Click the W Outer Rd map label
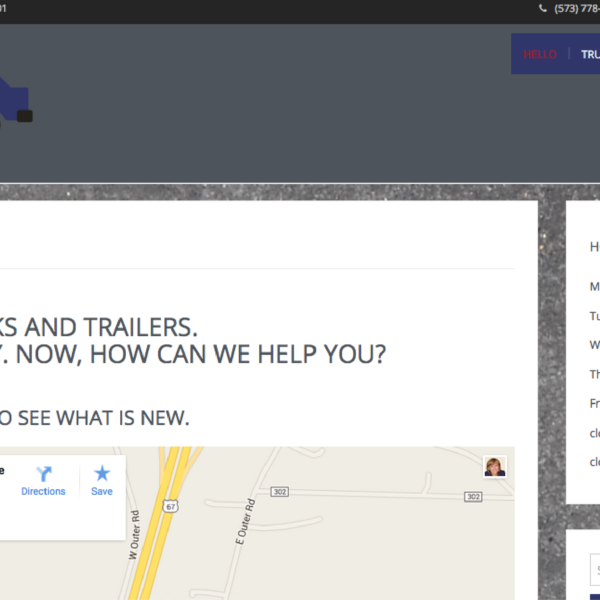The width and height of the screenshot is (600, 600). [x=134, y=535]
